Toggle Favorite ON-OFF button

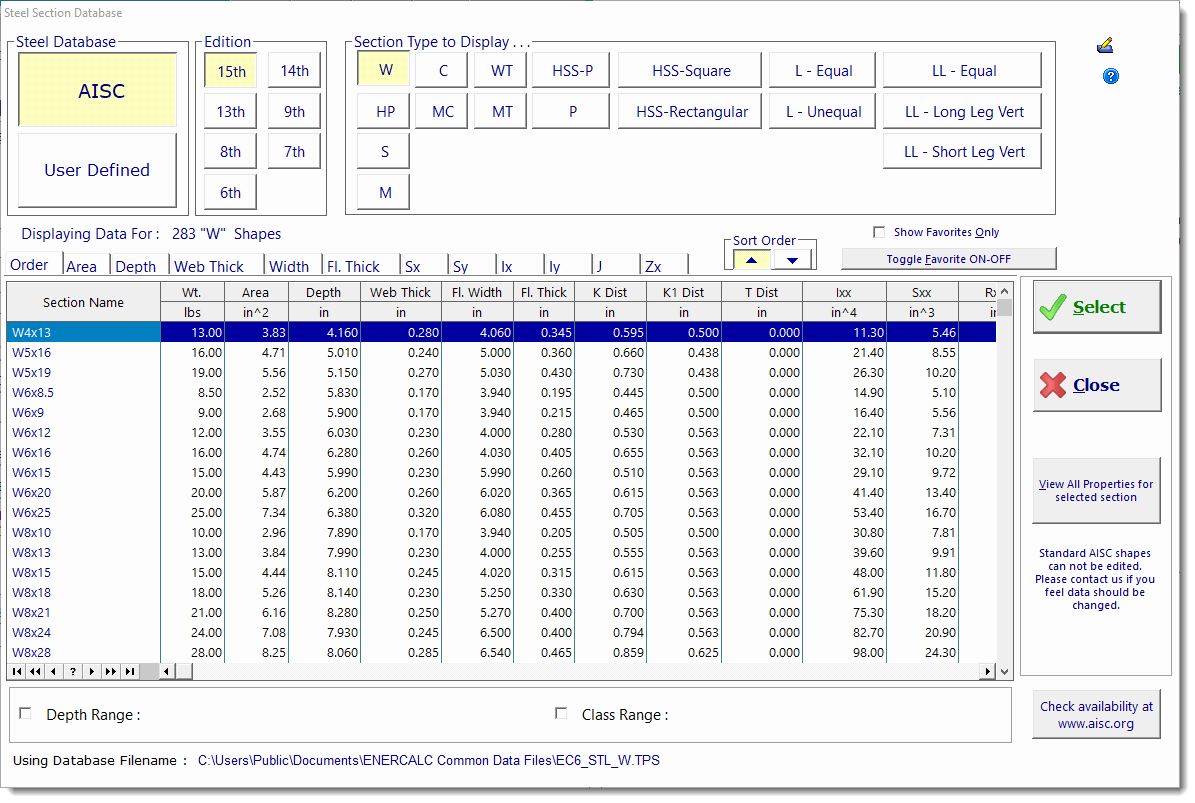coord(949,259)
